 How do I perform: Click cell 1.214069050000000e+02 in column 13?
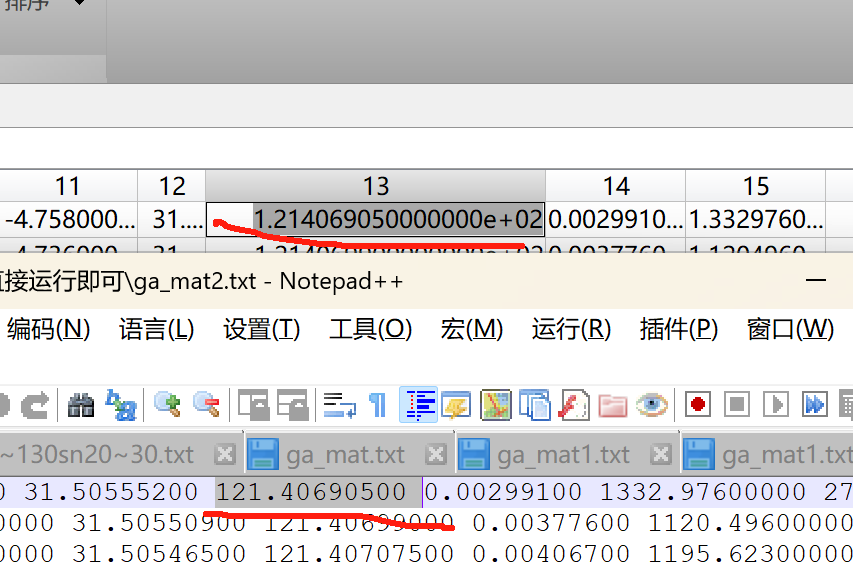point(375,219)
